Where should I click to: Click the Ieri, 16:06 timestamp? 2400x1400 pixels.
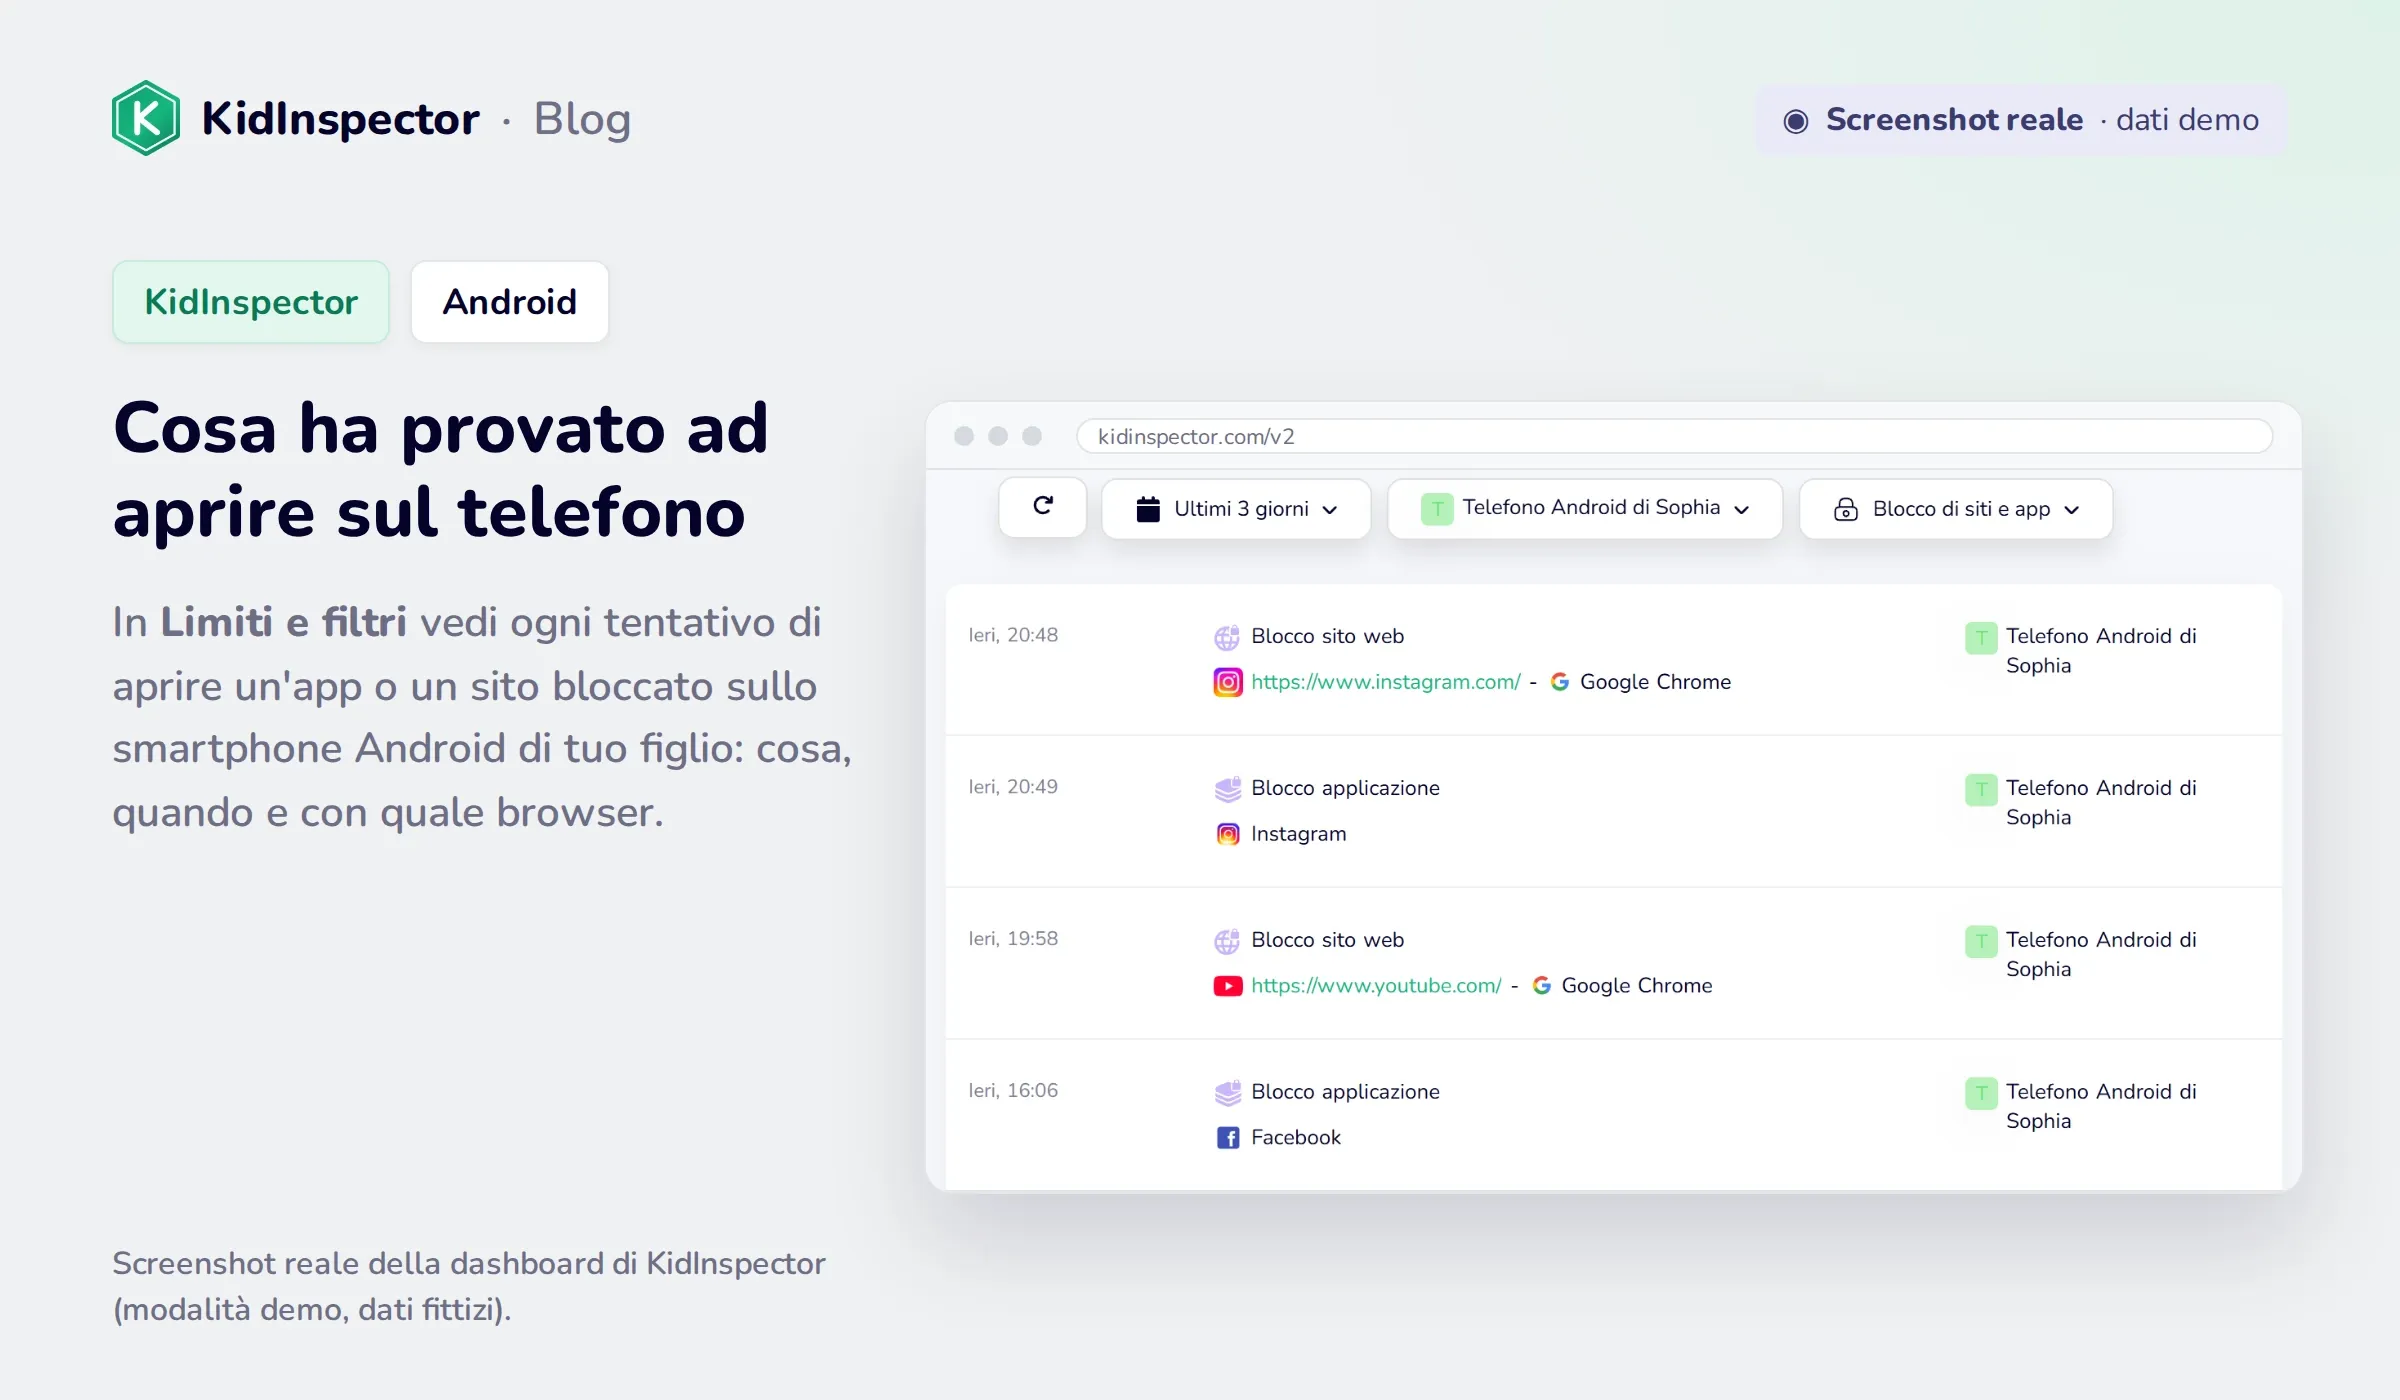point(1013,1091)
